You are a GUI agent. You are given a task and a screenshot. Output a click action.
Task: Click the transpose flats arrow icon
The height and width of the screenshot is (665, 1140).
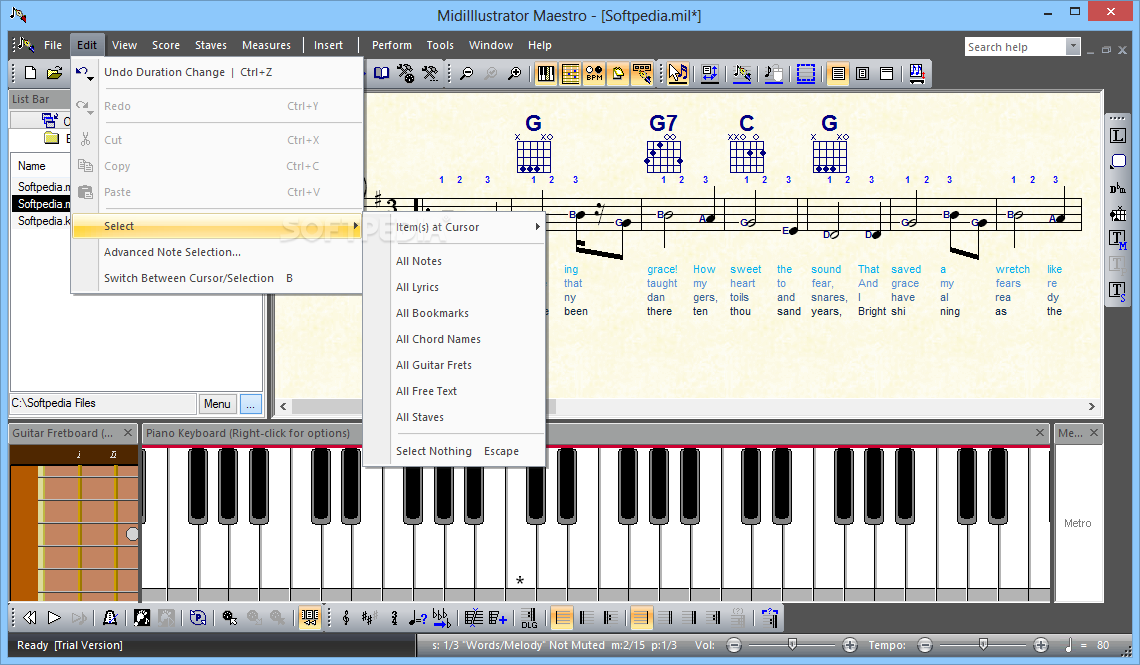point(441,618)
